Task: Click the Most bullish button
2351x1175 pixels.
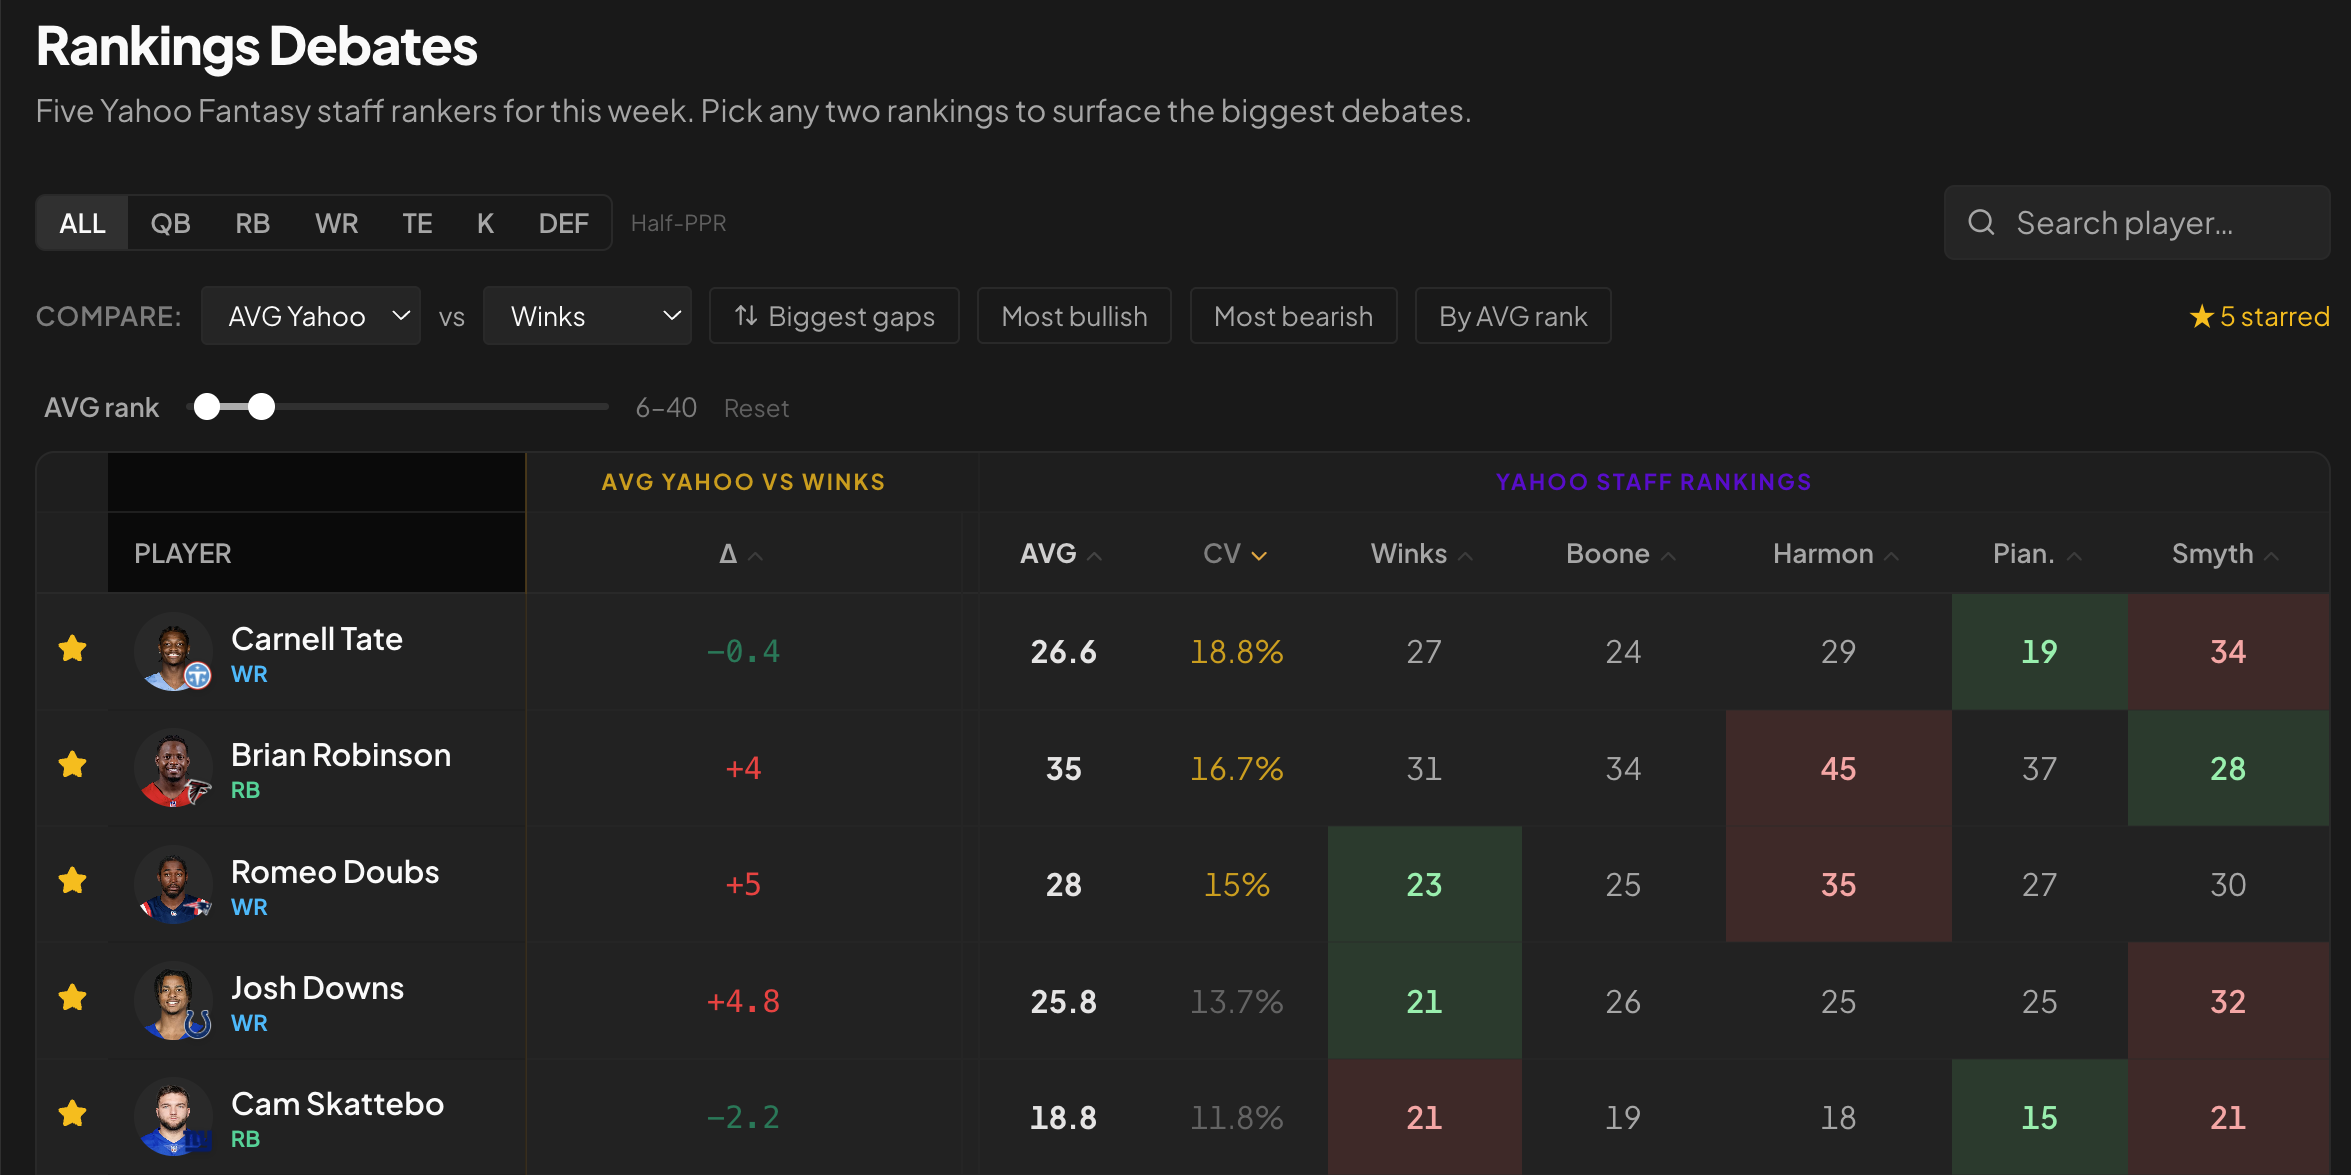Action: pyautogui.click(x=1074, y=317)
